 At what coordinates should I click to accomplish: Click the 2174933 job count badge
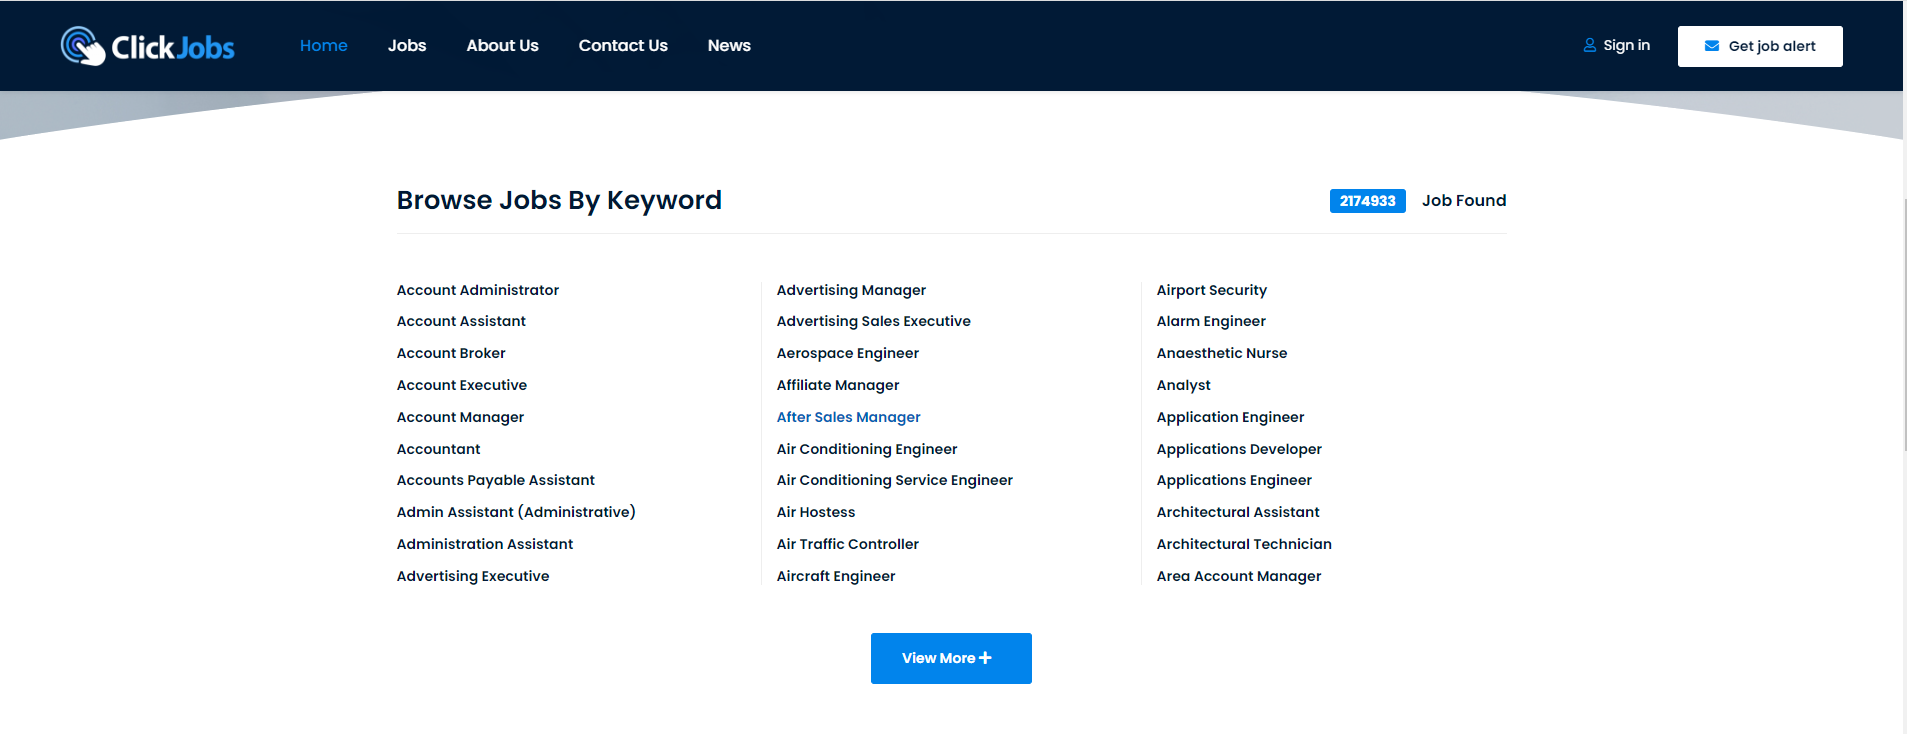1366,201
